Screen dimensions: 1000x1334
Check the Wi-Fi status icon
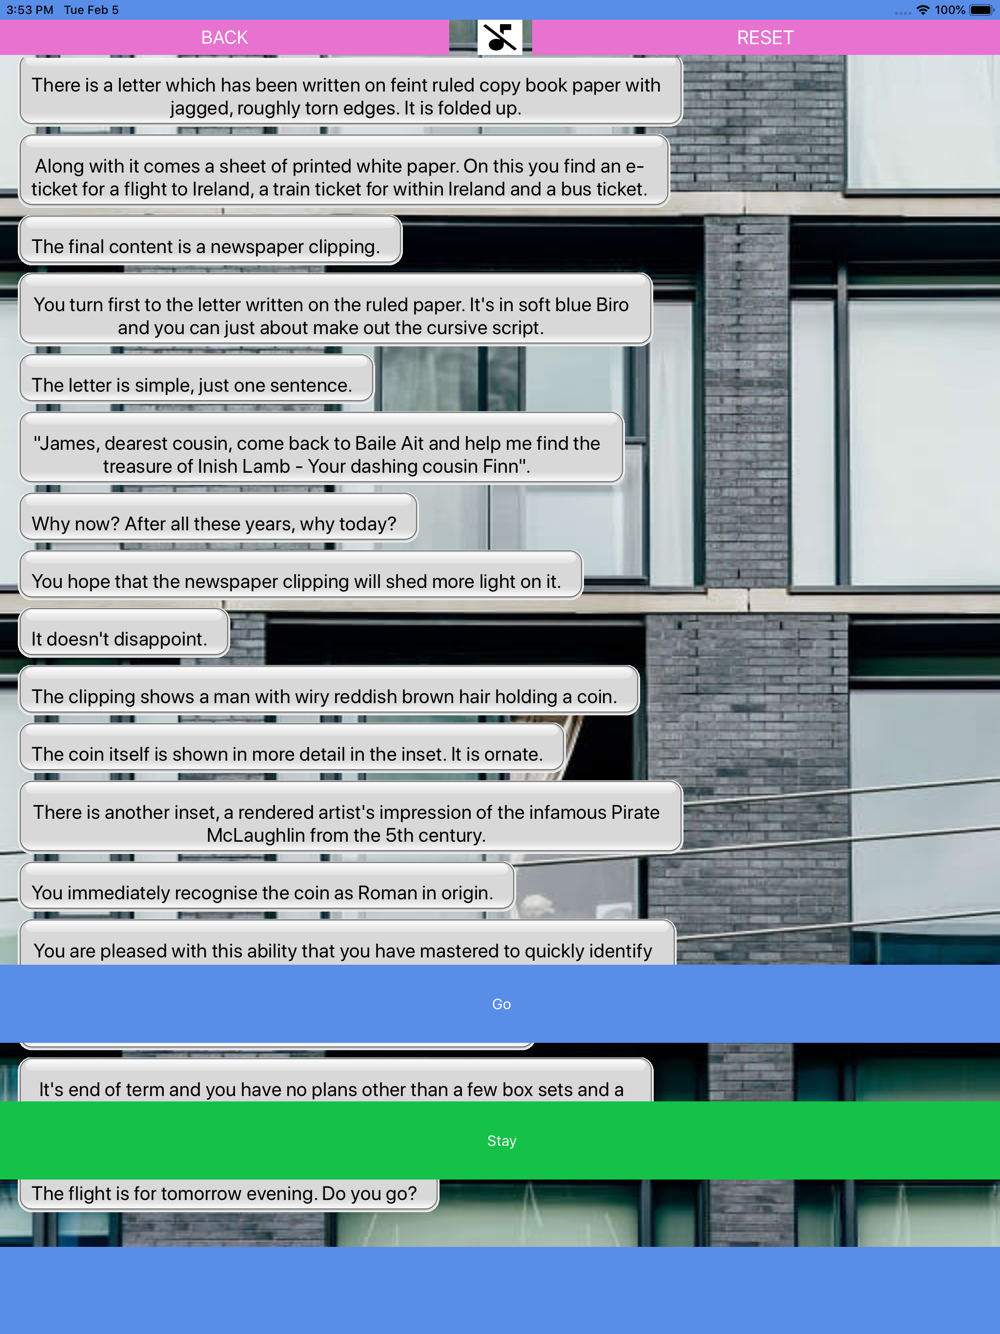pyautogui.click(x=923, y=10)
